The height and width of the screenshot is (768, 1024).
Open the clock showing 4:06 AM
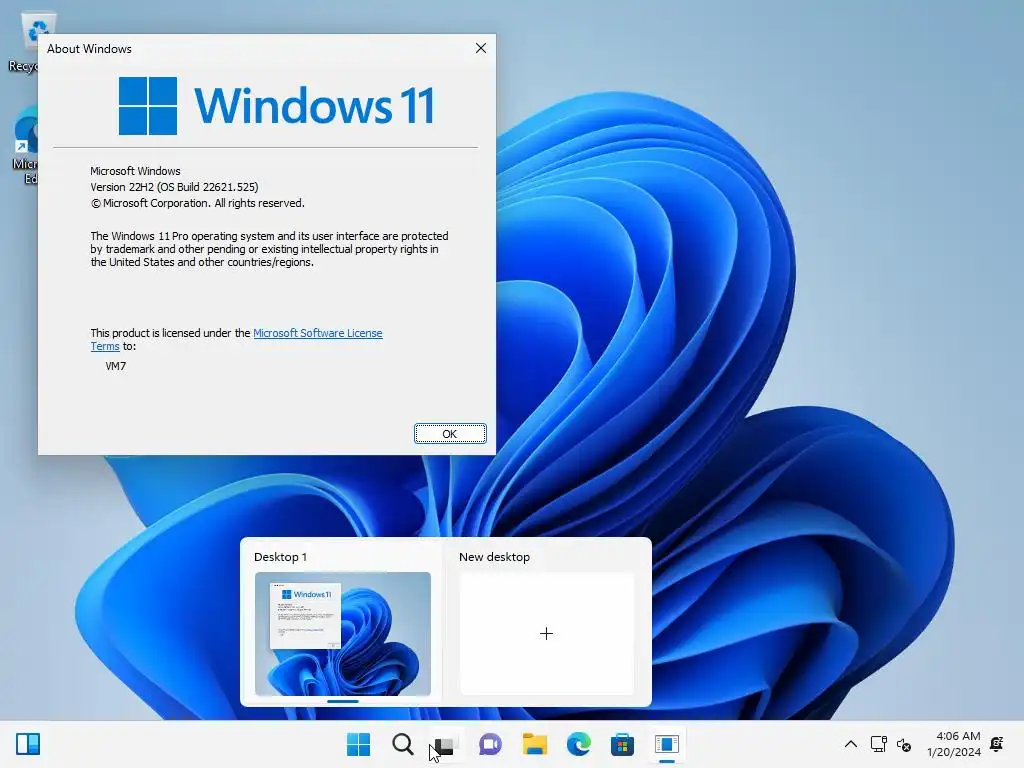point(954,744)
